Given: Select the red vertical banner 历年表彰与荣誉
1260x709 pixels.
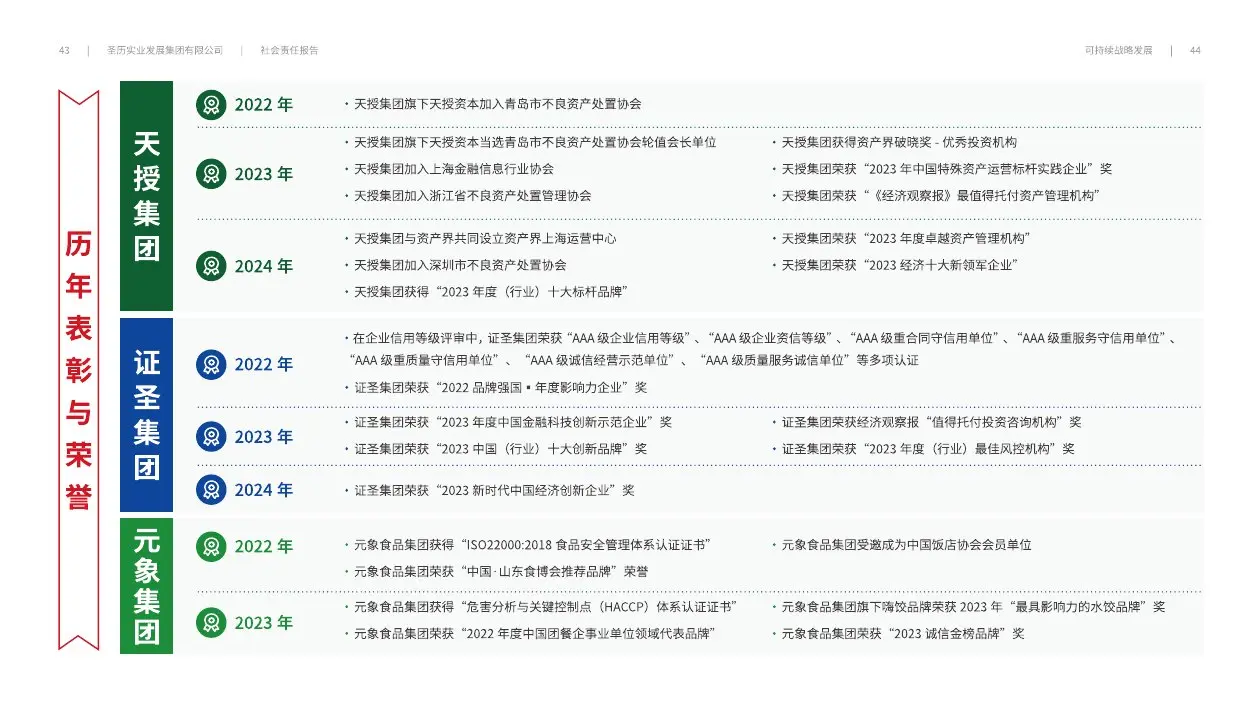Looking at the screenshot, I should pos(78,369).
